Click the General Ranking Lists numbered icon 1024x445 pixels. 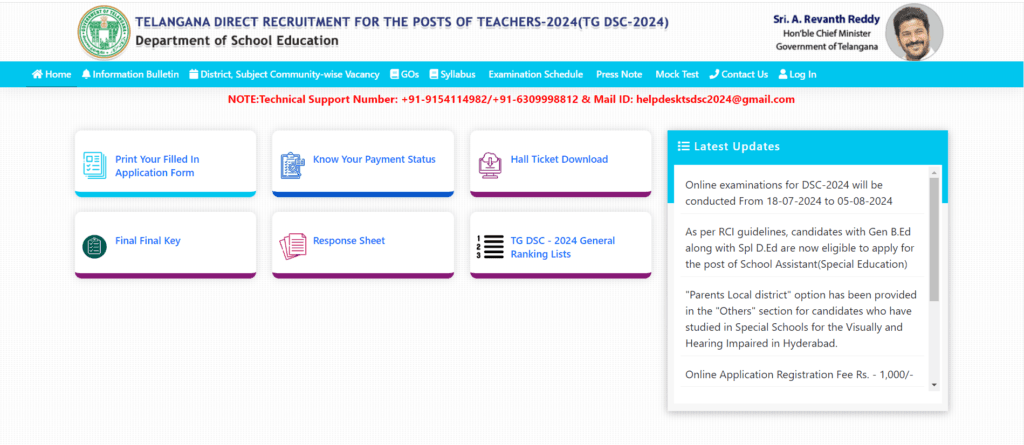[x=490, y=246]
